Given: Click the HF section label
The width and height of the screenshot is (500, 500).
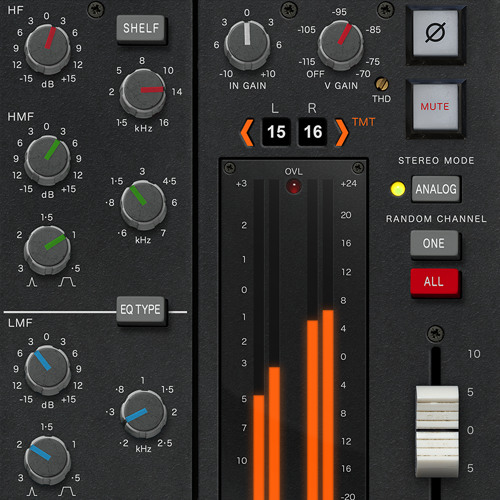Looking at the screenshot, I should (x=15, y=10).
